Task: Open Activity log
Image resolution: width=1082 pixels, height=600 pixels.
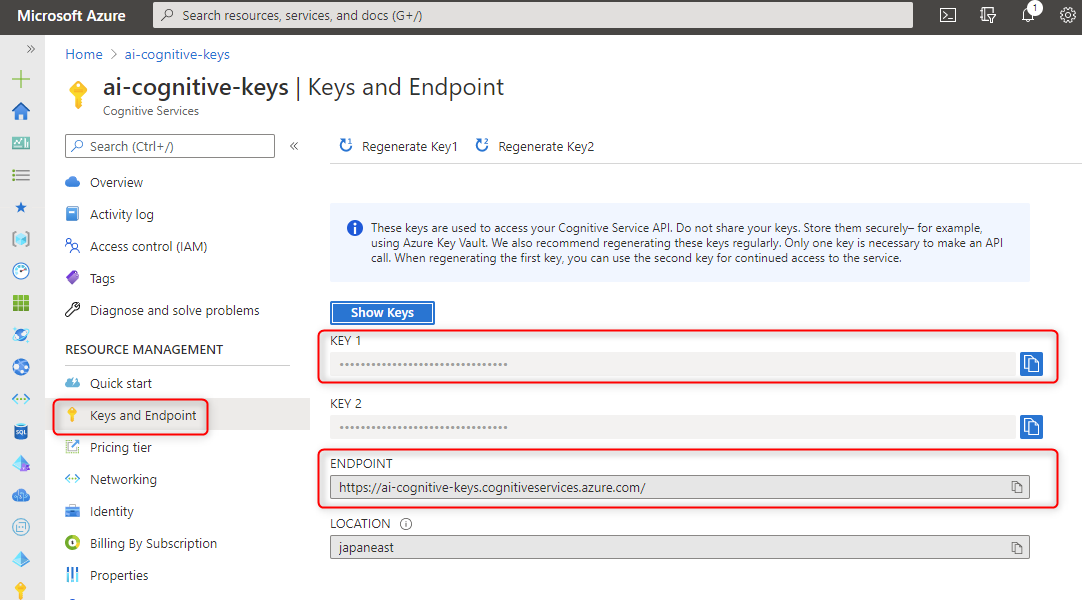Action: point(121,214)
